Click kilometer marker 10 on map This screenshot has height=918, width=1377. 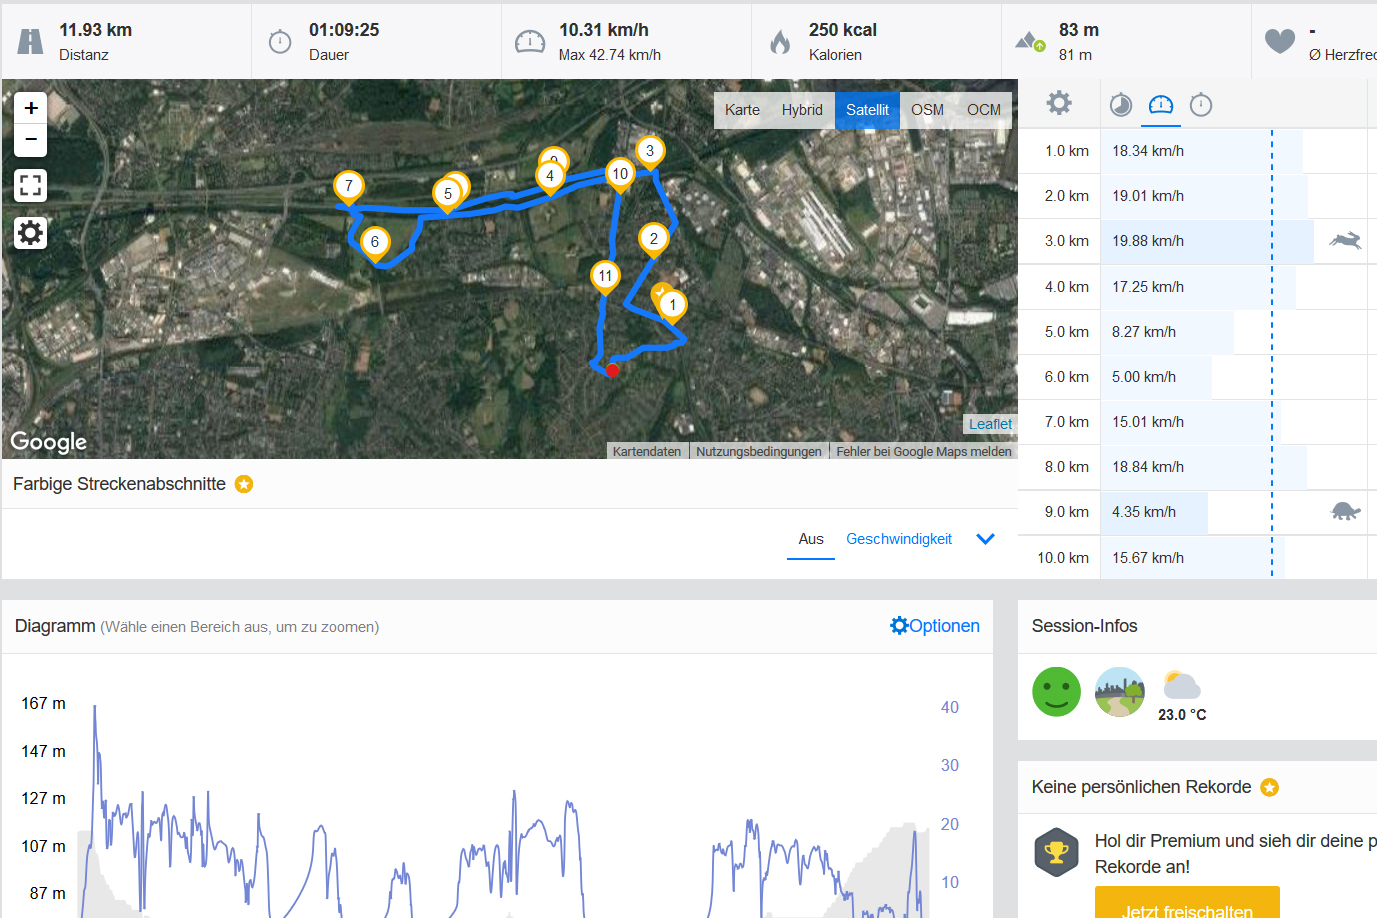(x=620, y=175)
